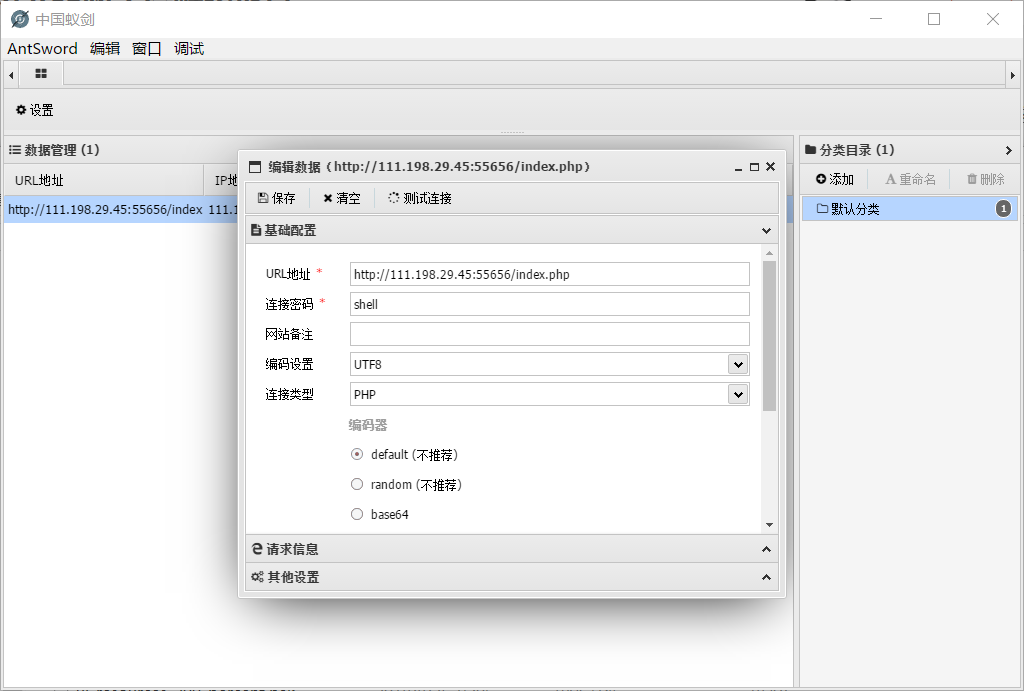Add a category with 添加
This screenshot has height=691, width=1024.
pyautogui.click(x=835, y=179)
